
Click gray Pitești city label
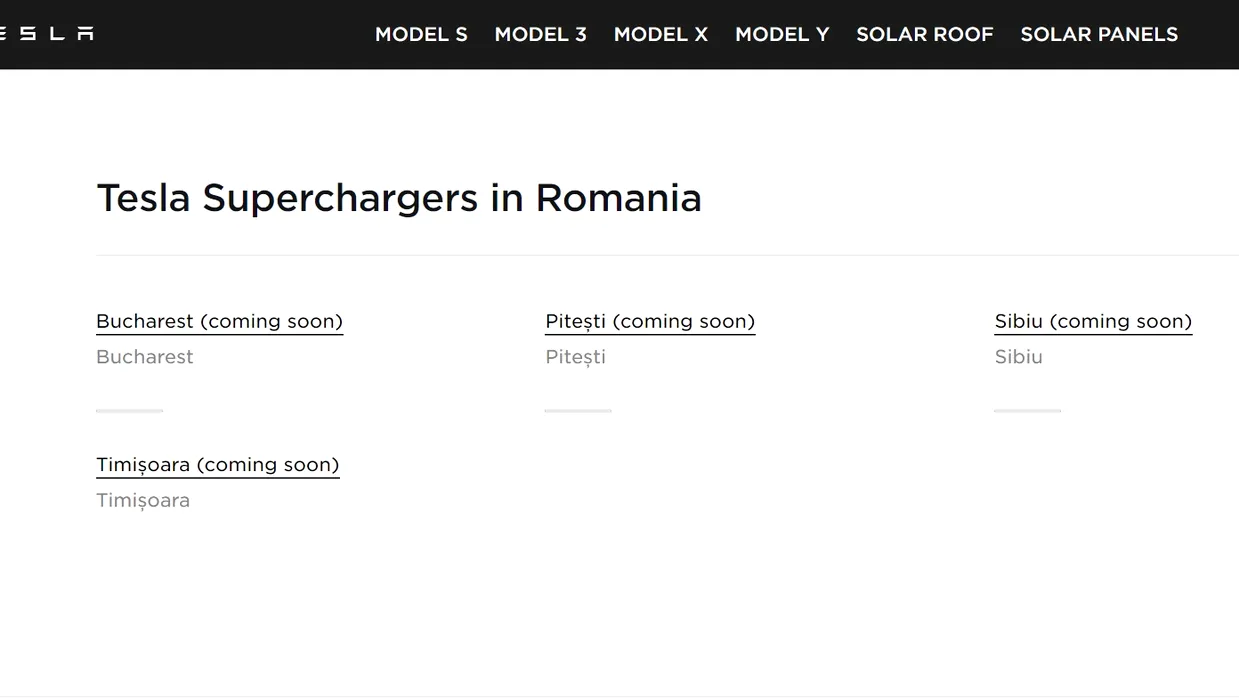coord(575,357)
